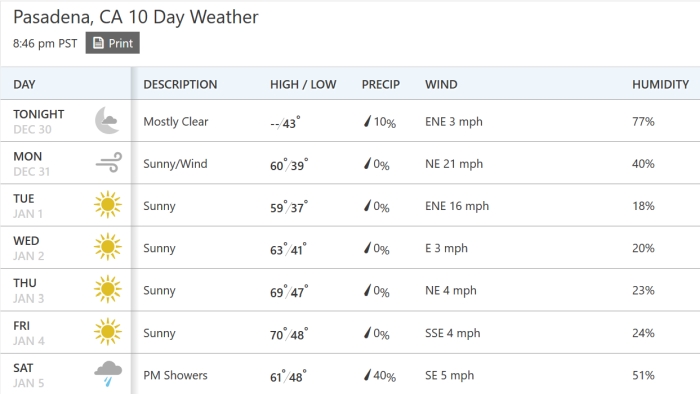Screen dimensions: 700x394
Task: Click the raindrop icon beside 40% precip
Action: click(367, 375)
